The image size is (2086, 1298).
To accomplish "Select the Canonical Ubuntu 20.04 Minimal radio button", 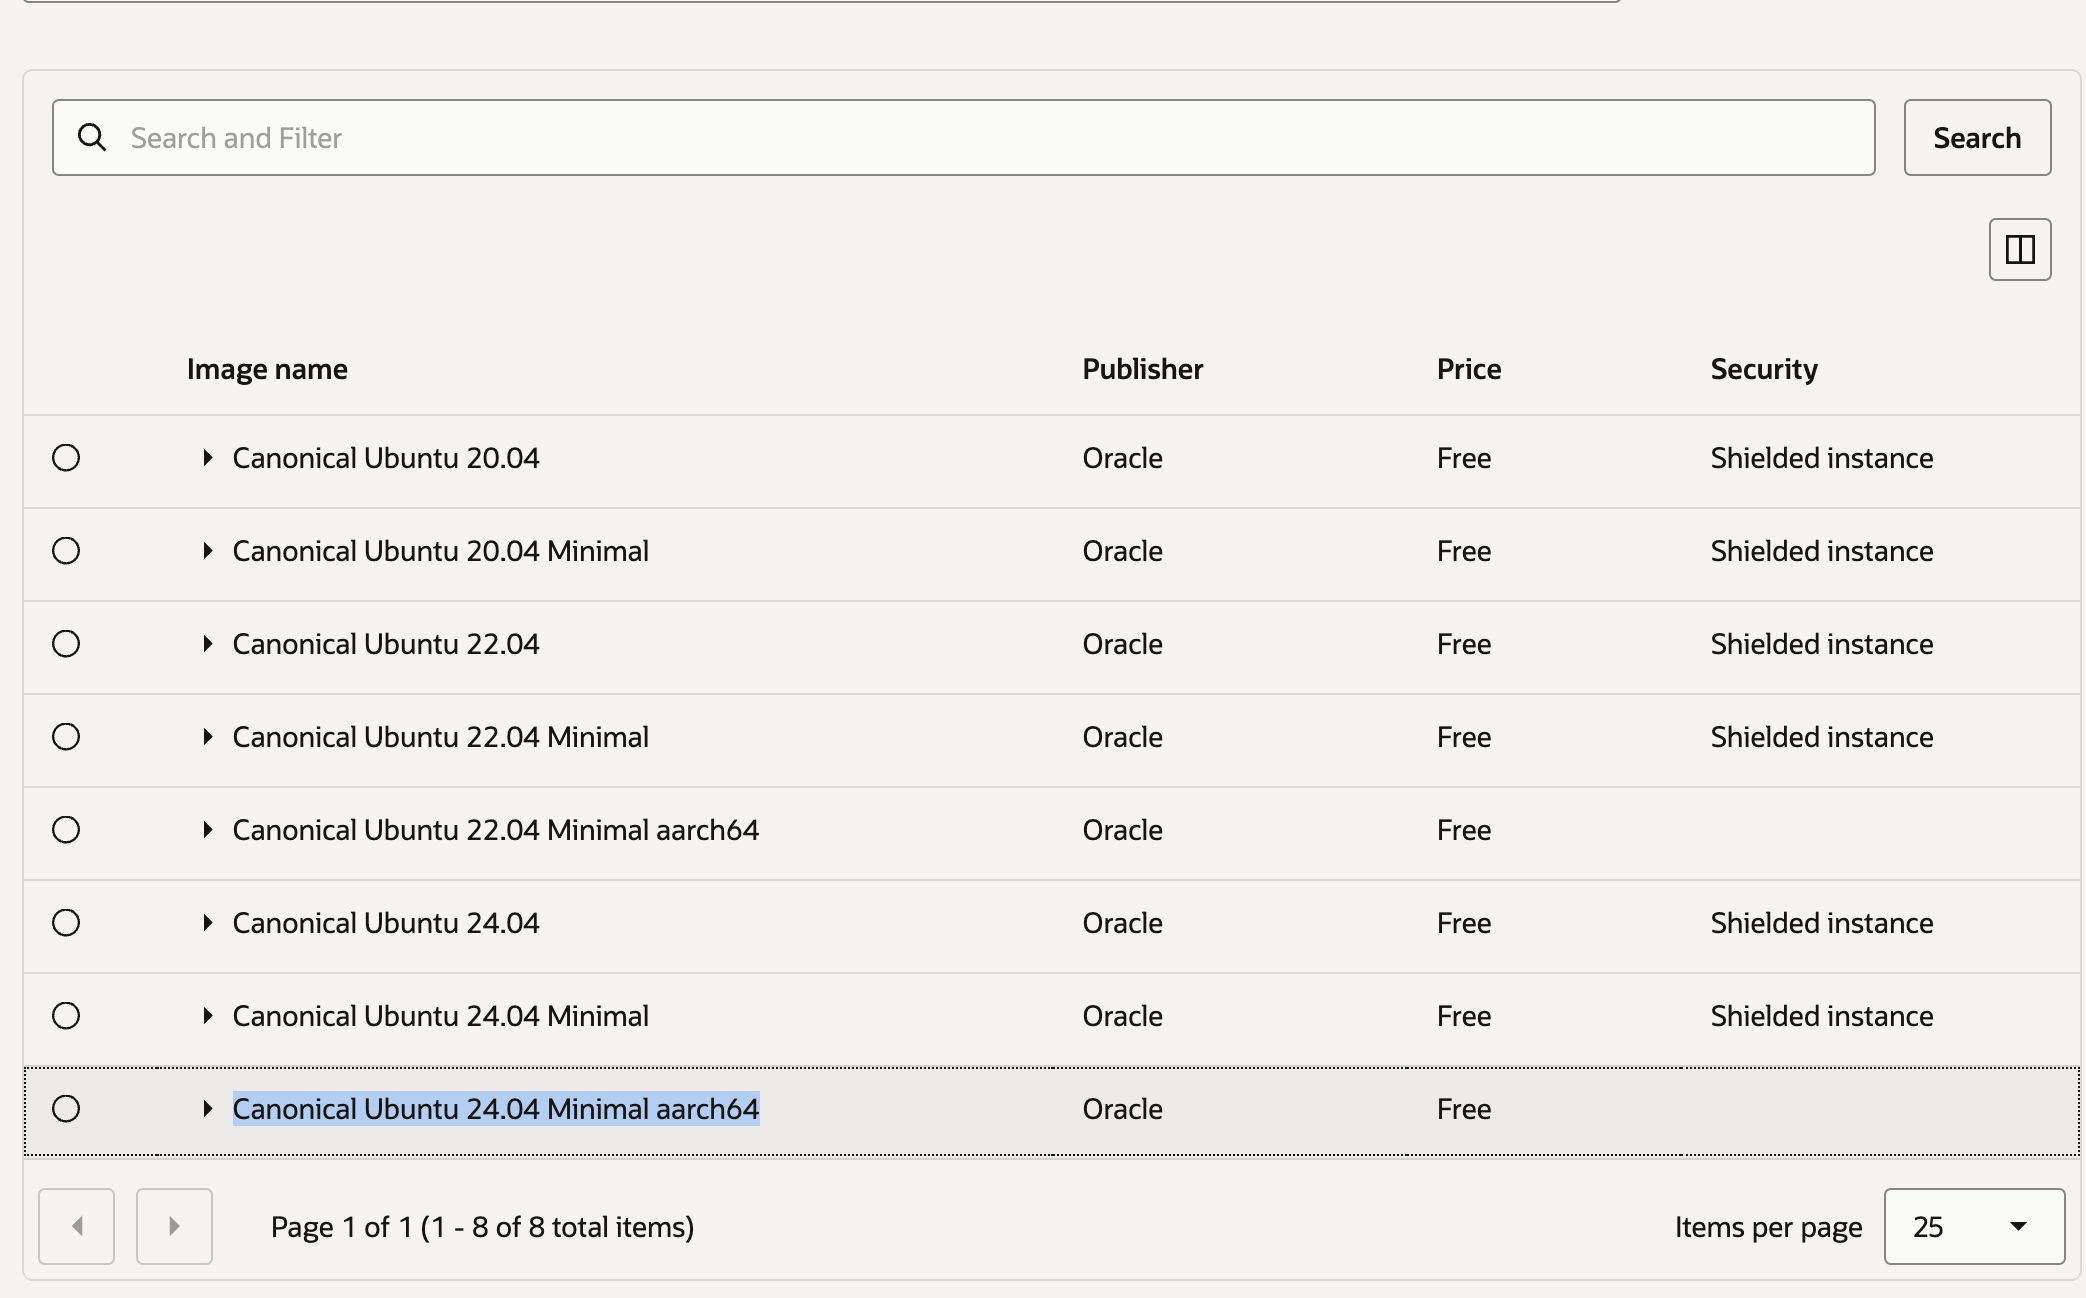I will pos(66,551).
